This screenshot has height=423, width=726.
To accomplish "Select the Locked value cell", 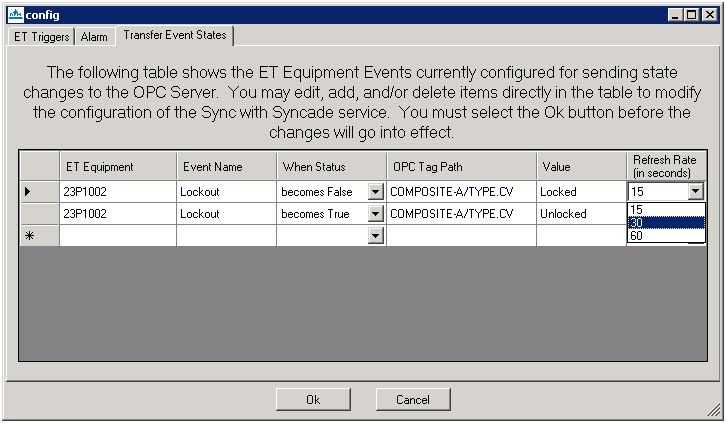I will click(x=582, y=192).
